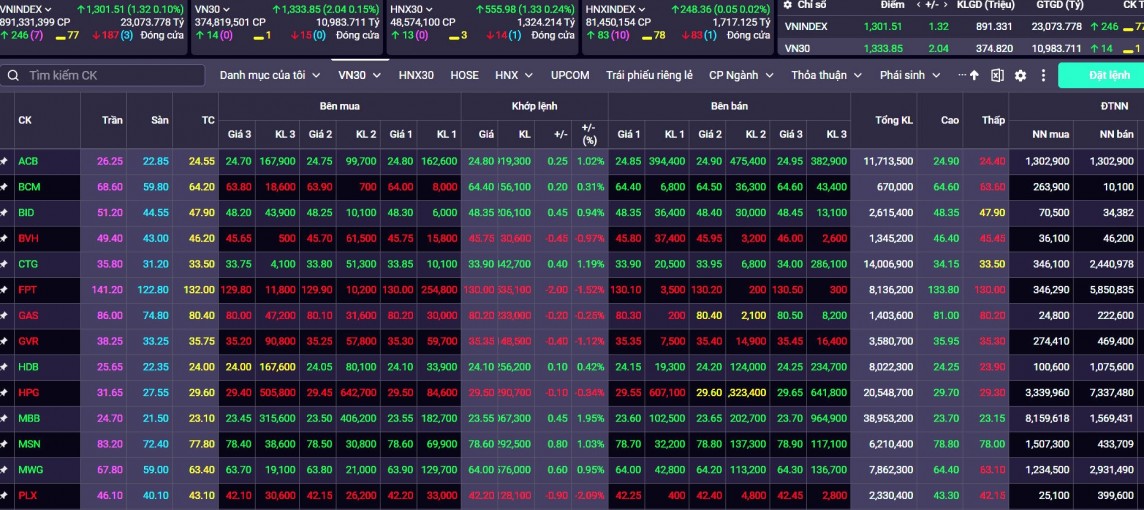
Task: Click the gear icon beside Chỉ số
Action: 787,5
